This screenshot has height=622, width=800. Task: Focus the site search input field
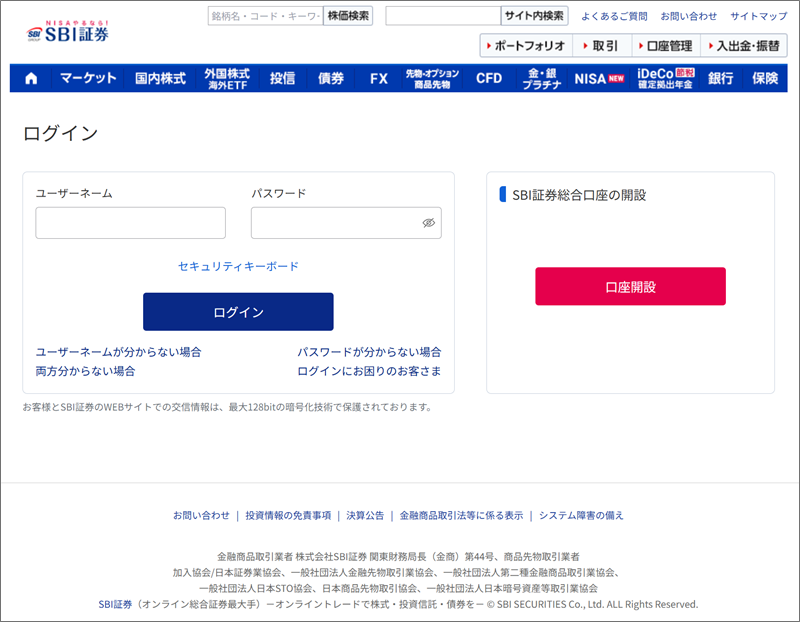(x=443, y=16)
